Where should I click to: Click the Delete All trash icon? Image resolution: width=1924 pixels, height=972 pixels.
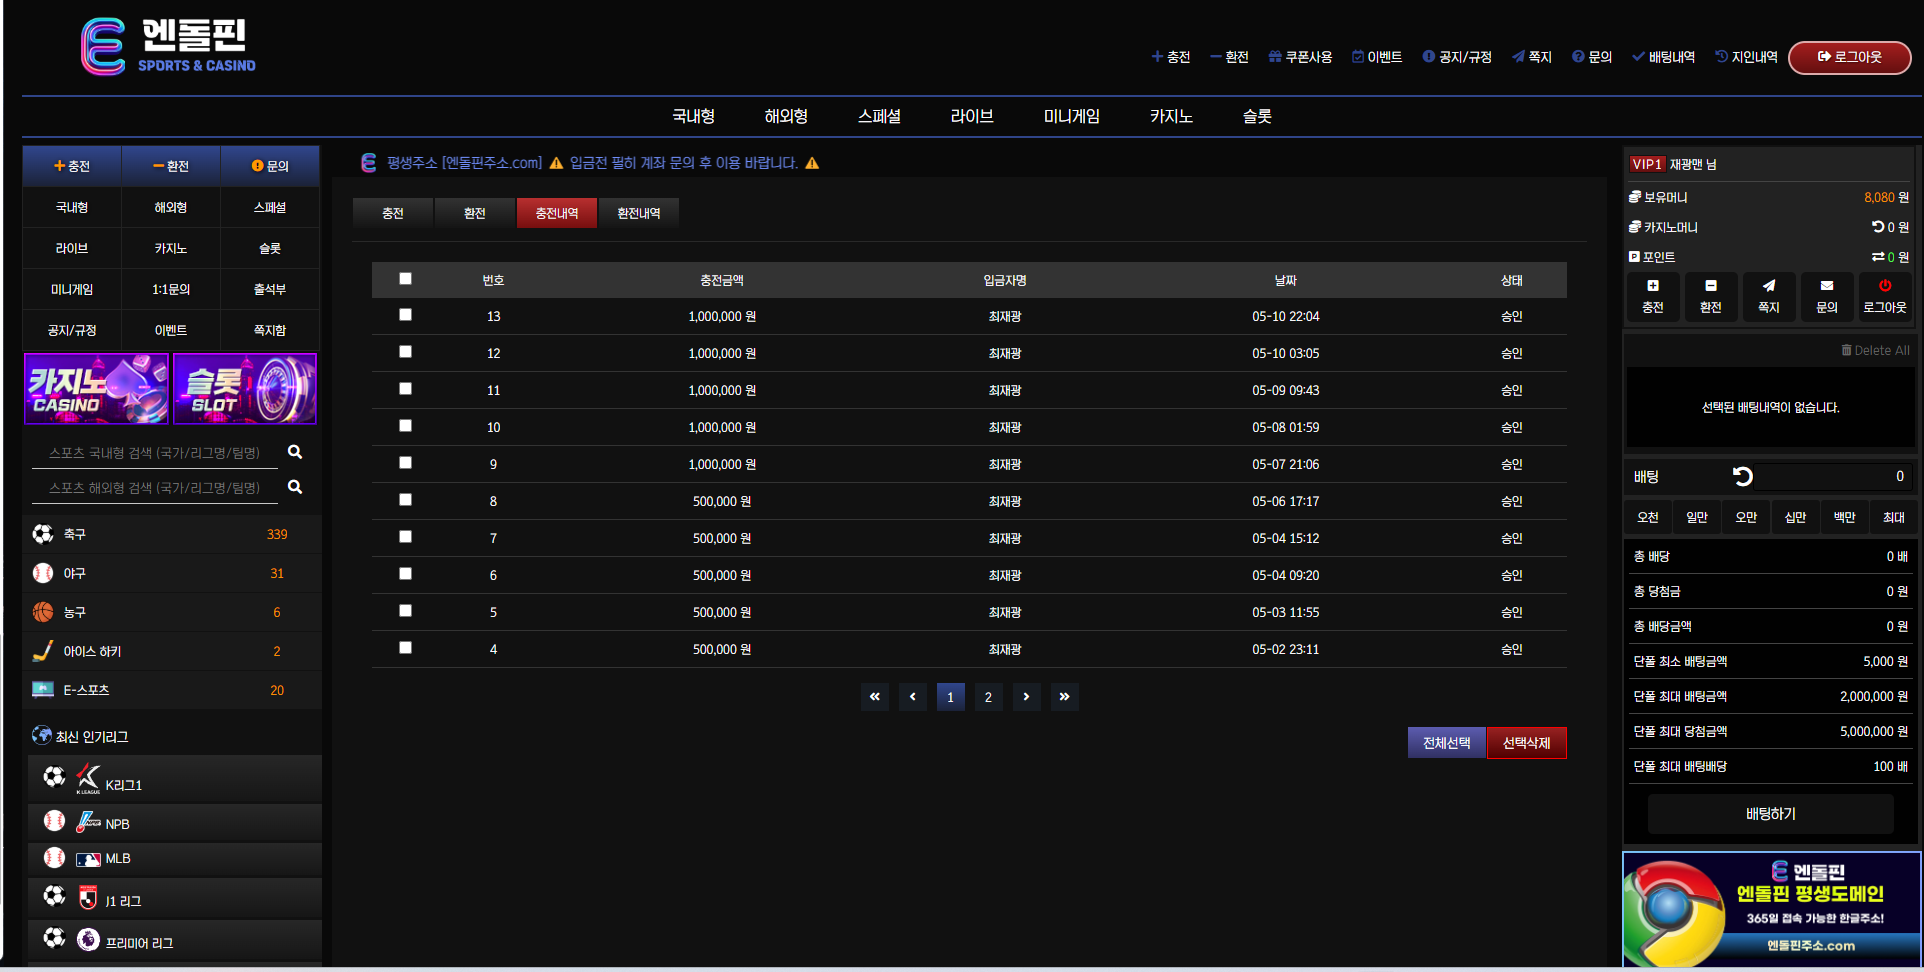click(x=1846, y=350)
